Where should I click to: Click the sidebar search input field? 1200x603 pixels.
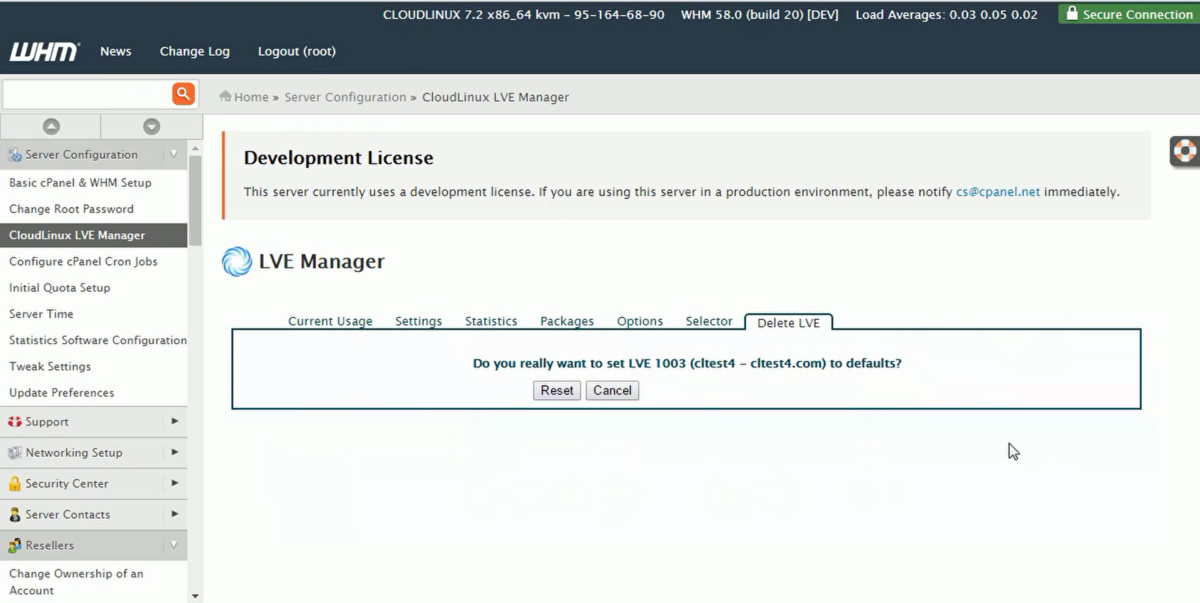87,94
